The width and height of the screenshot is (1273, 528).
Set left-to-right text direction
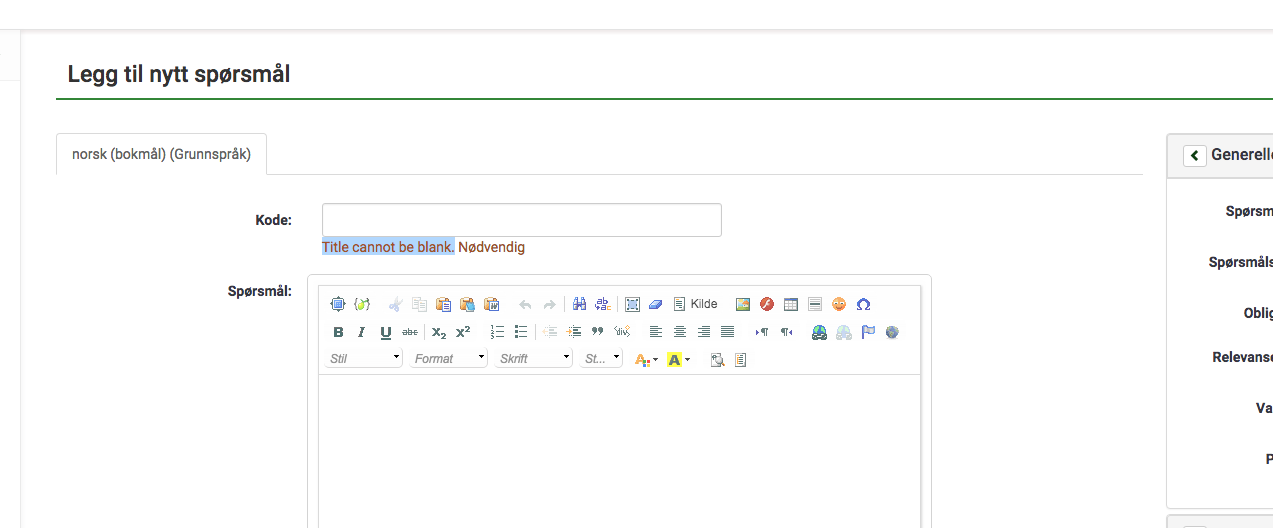pyautogui.click(x=762, y=332)
